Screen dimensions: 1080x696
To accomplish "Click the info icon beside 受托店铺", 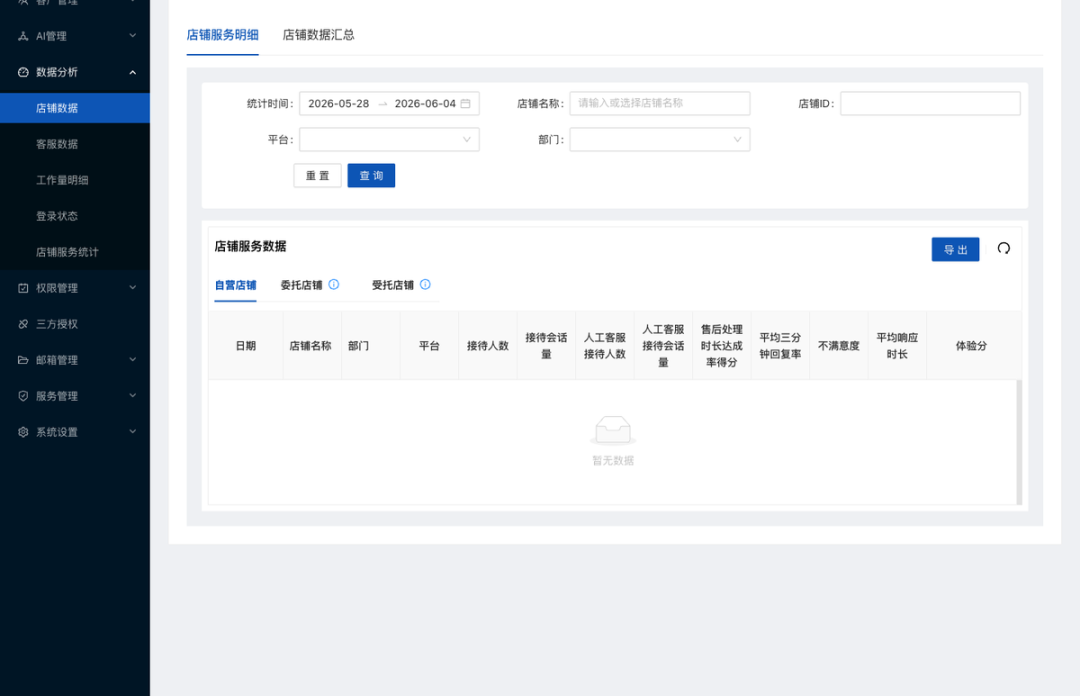I will coord(425,285).
